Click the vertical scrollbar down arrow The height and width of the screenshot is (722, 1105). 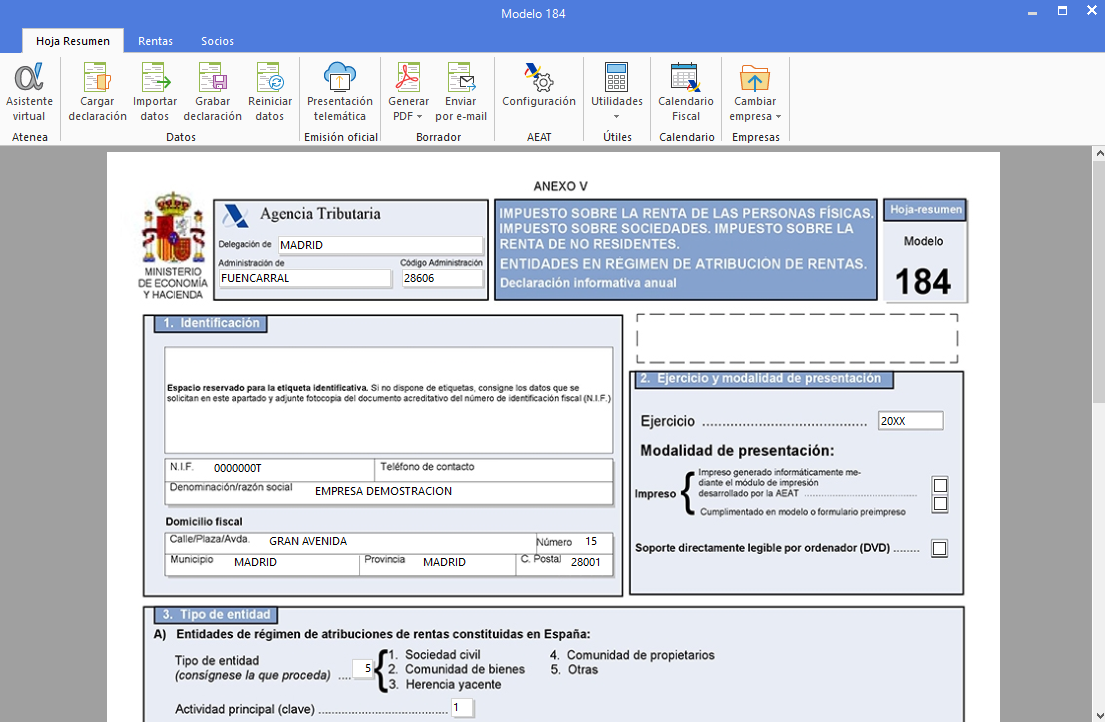pyautogui.click(x=1097, y=714)
